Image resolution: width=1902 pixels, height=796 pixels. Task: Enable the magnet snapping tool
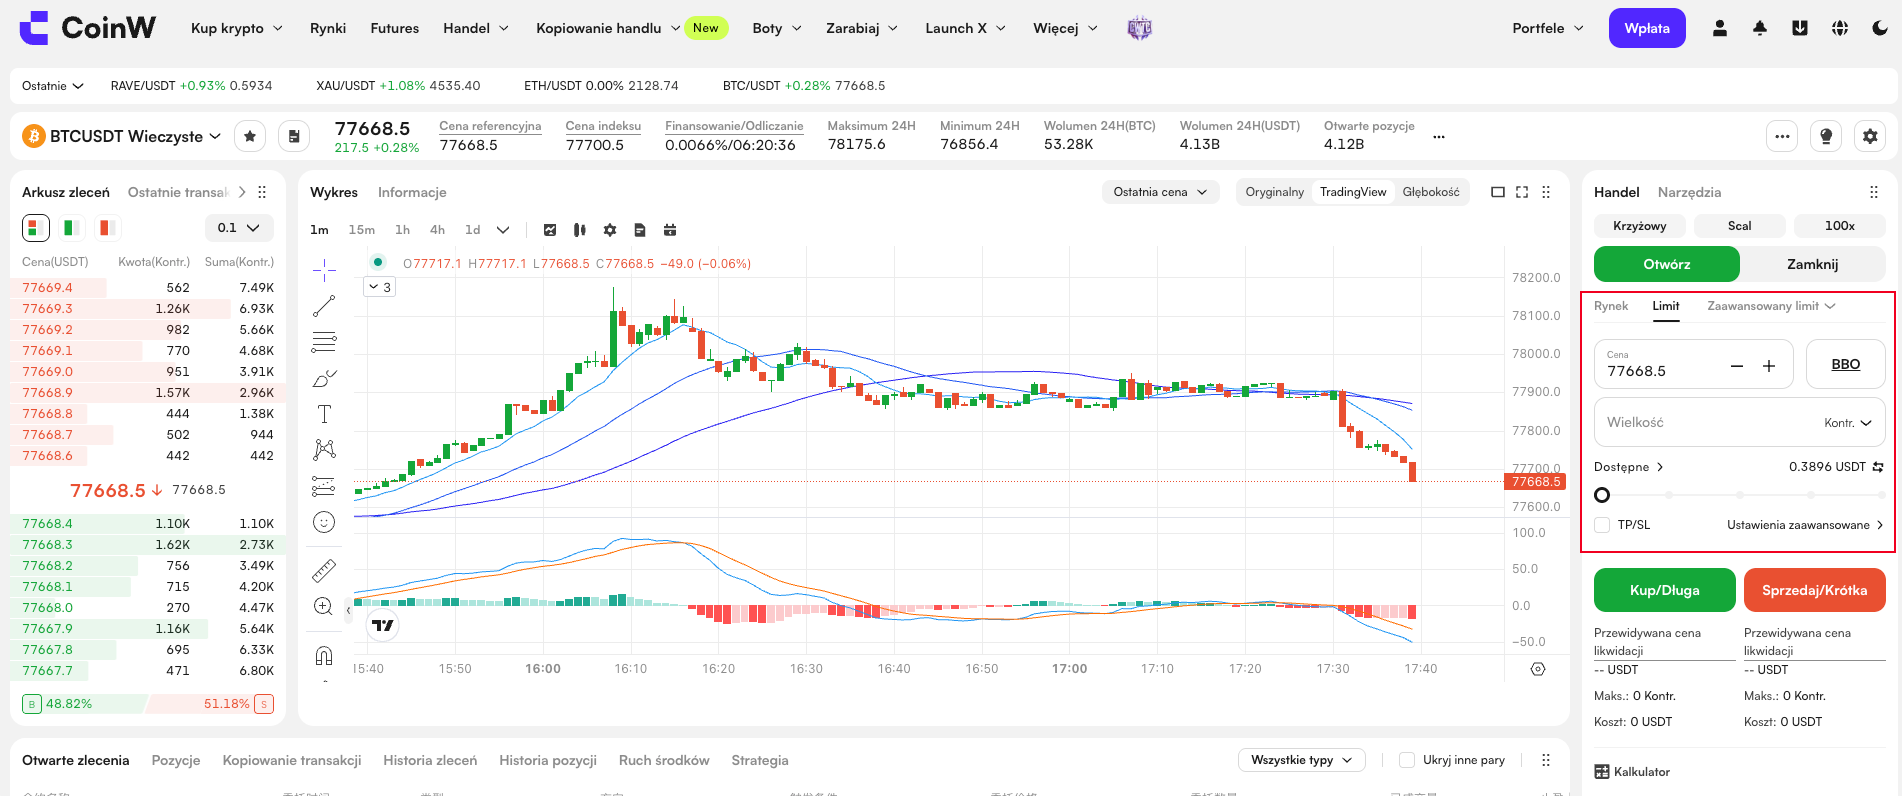click(324, 656)
